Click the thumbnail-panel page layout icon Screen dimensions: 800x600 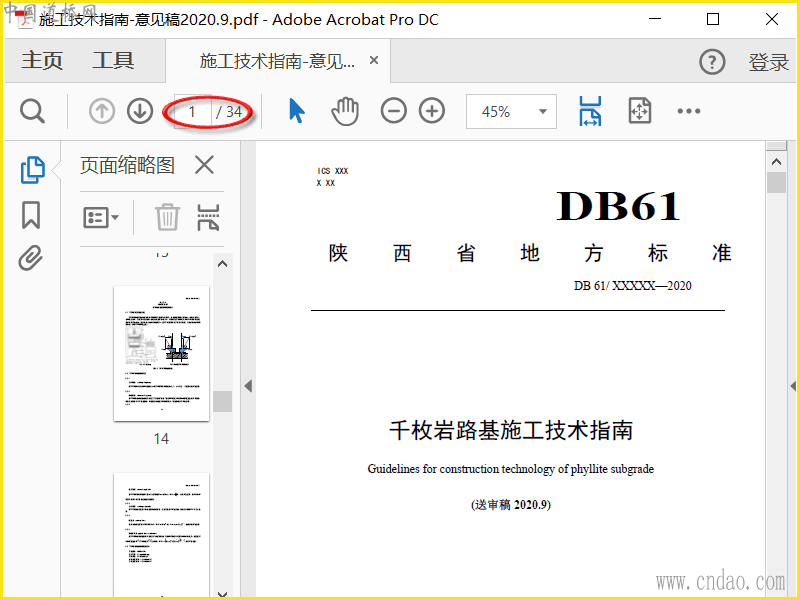208,217
